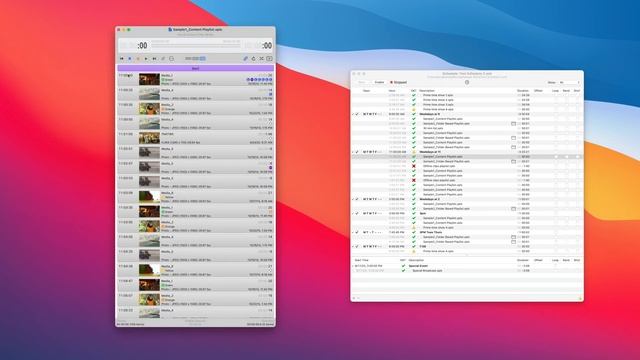The width and height of the screenshot is (640, 360).
Task: Click calendar icon on Folder Based Playlist under Weekdays at 2
Action: [x=513, y=209]
